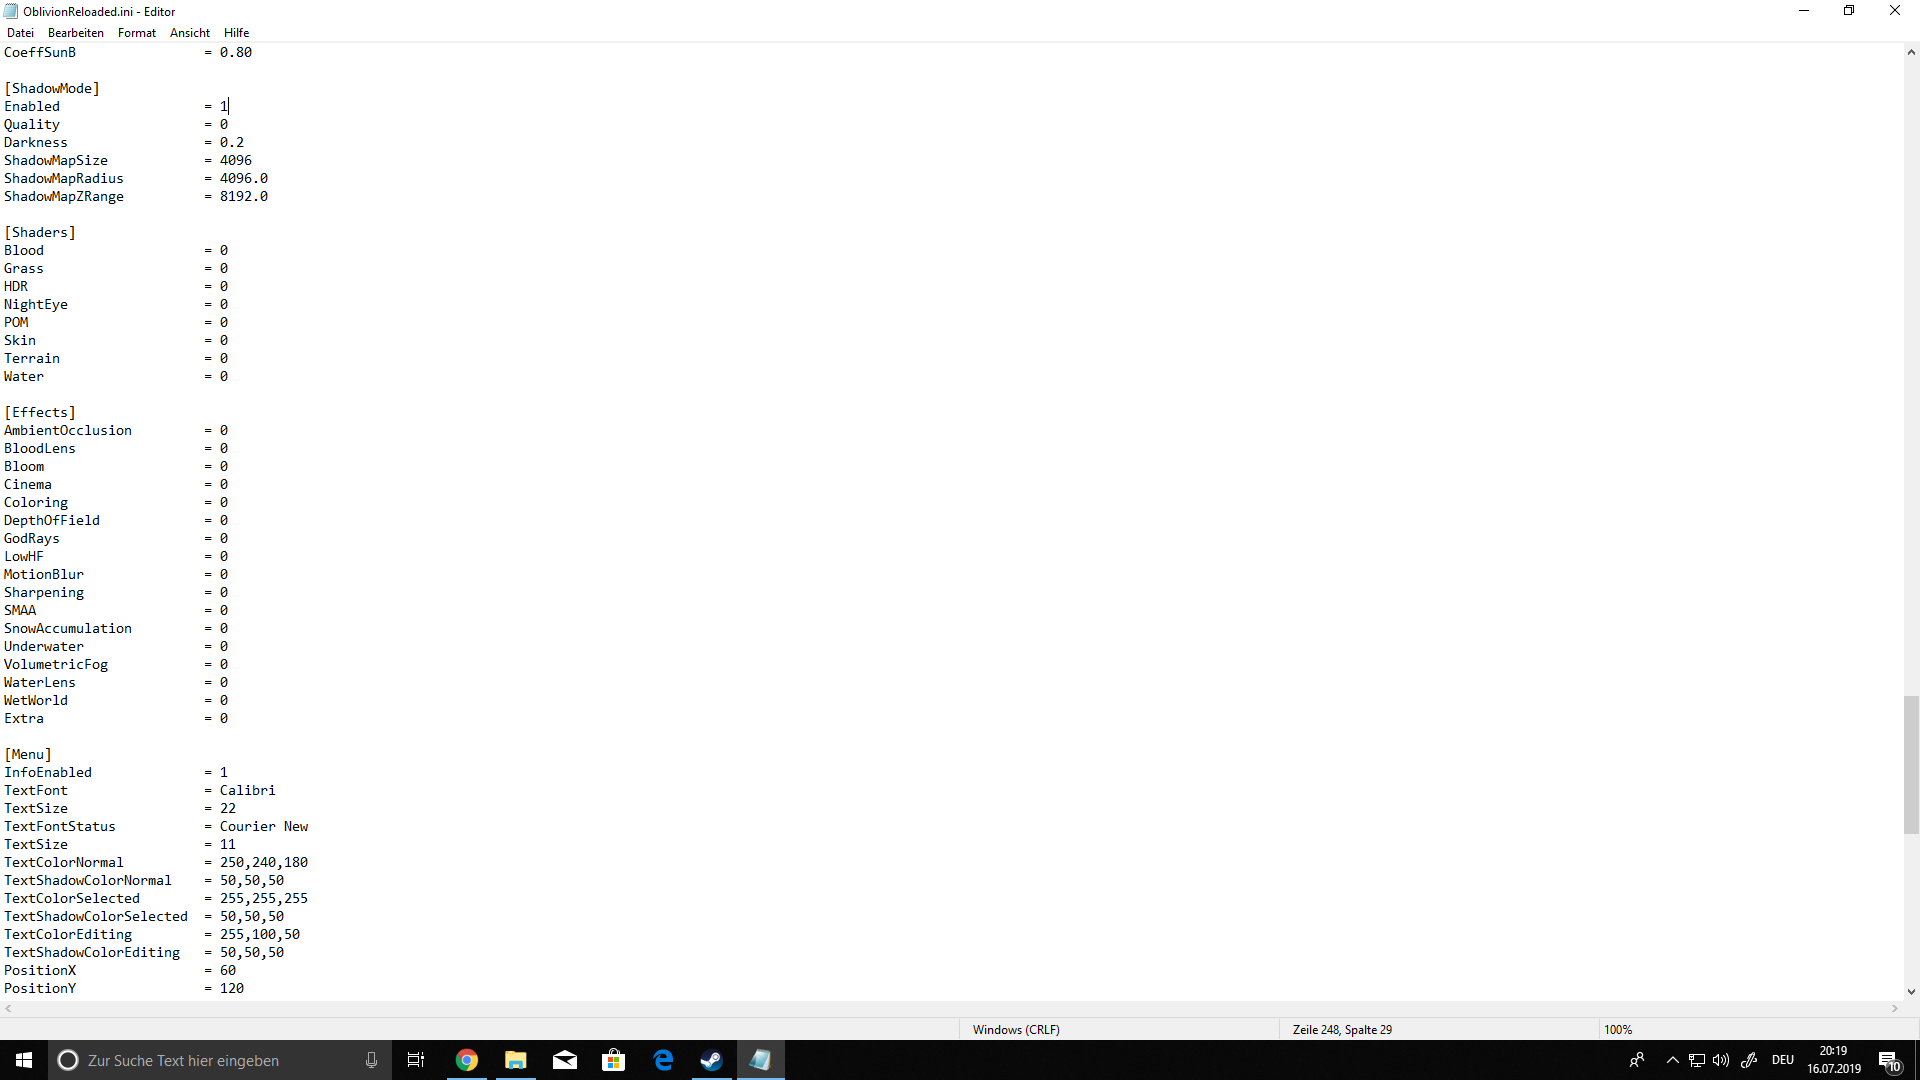Click the 100% zoom status indicator
Image resolution: width=1920 pixels, height=1080 pixels.
pyautogui.click(x=1618, y=1029)
